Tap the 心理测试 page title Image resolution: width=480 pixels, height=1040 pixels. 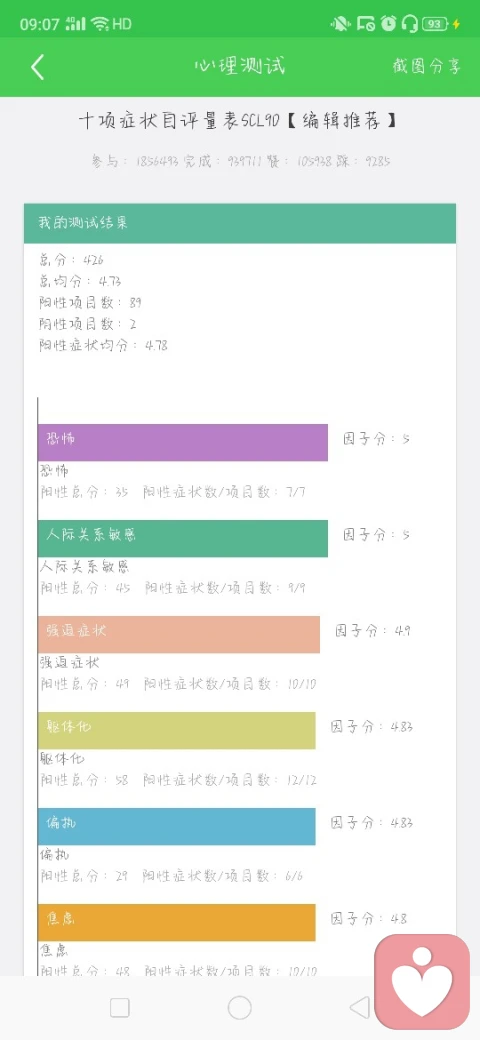coord(239,66)
